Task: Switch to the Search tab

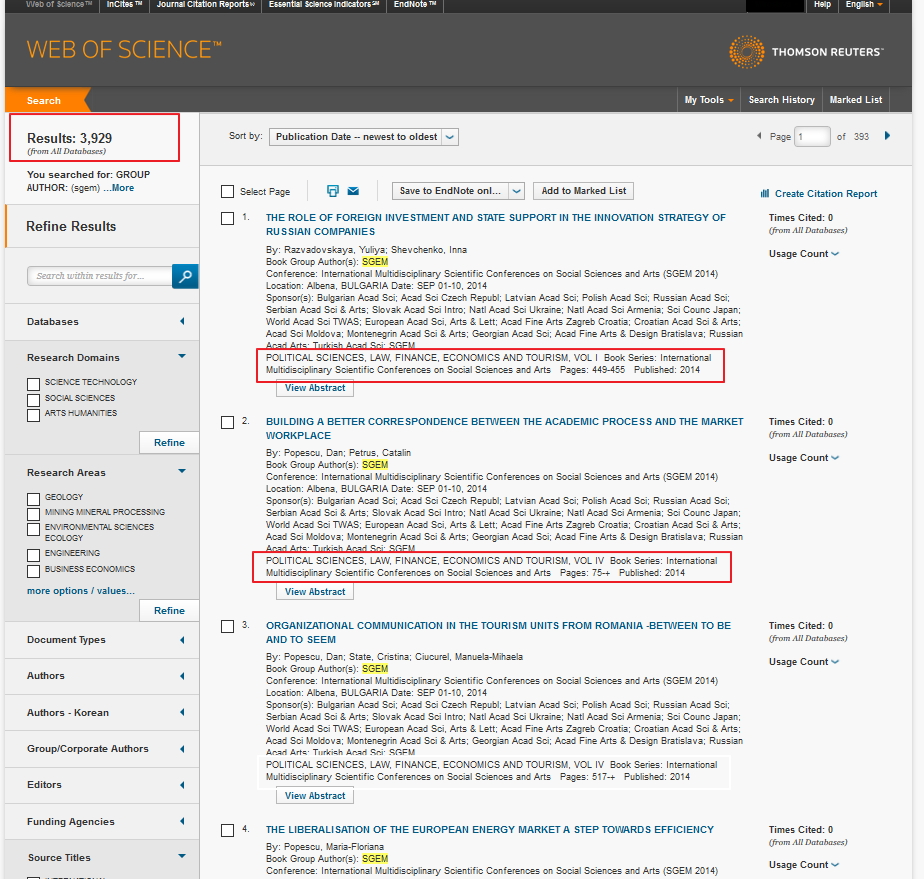Action: pyautogui.click(x=44, y=101)
